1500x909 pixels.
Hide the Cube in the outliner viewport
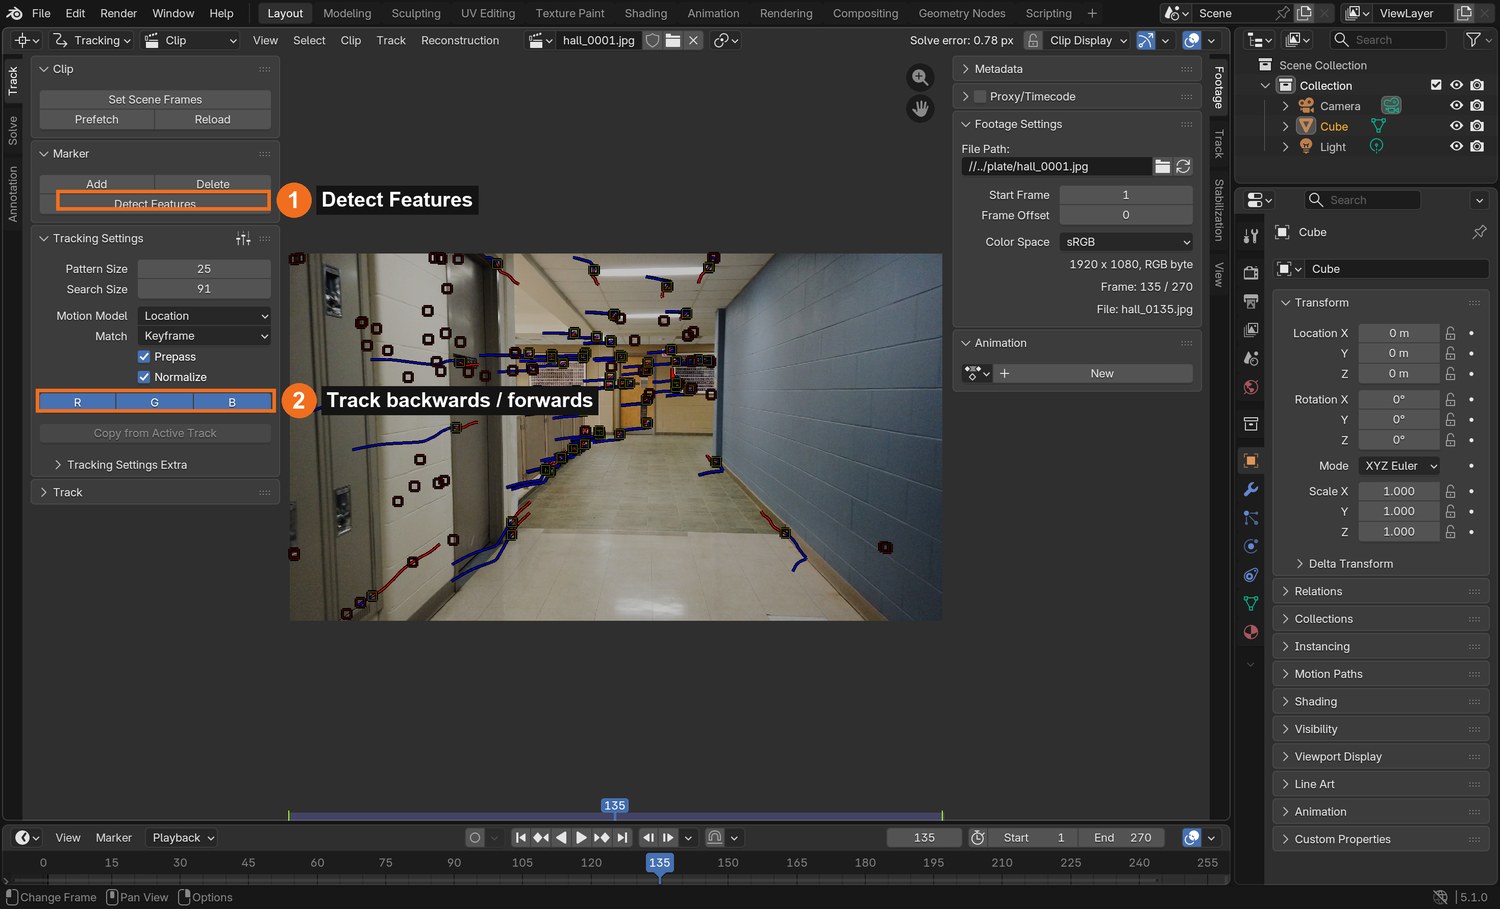coord(1456,126)
